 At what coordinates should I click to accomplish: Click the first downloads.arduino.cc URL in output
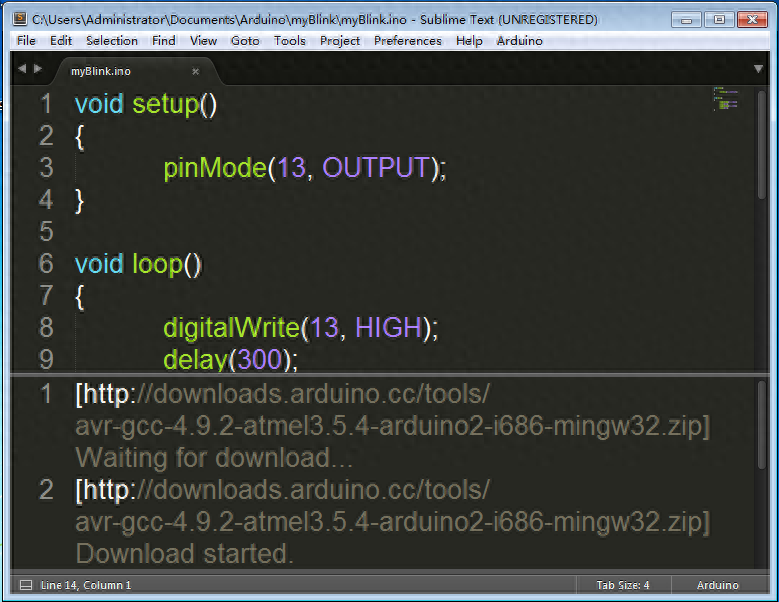[392, 410]
